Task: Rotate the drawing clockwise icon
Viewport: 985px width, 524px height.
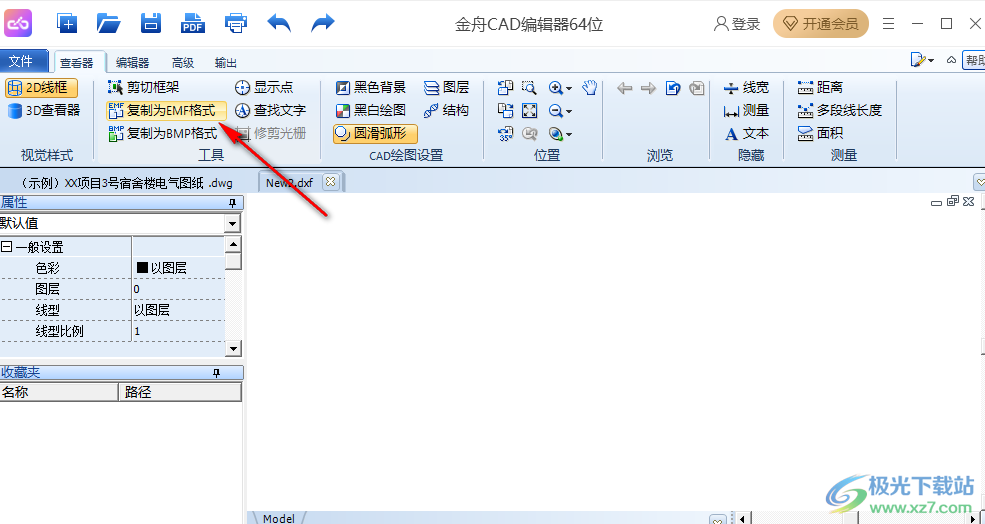Action: [505, 111]
